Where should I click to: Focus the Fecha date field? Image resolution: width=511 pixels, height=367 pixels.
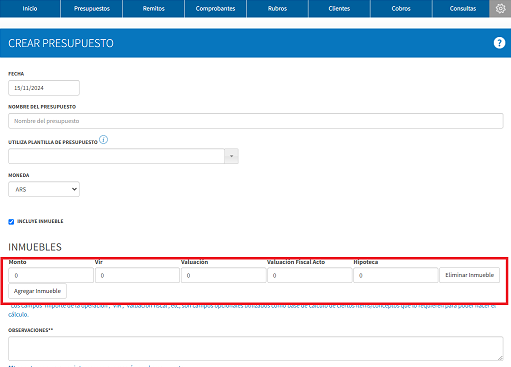[x=44, y=88]
